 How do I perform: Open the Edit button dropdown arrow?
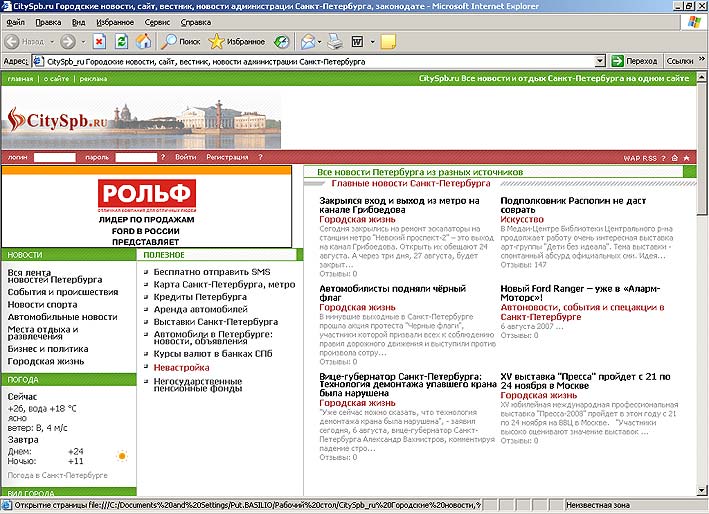pos(373,42)
